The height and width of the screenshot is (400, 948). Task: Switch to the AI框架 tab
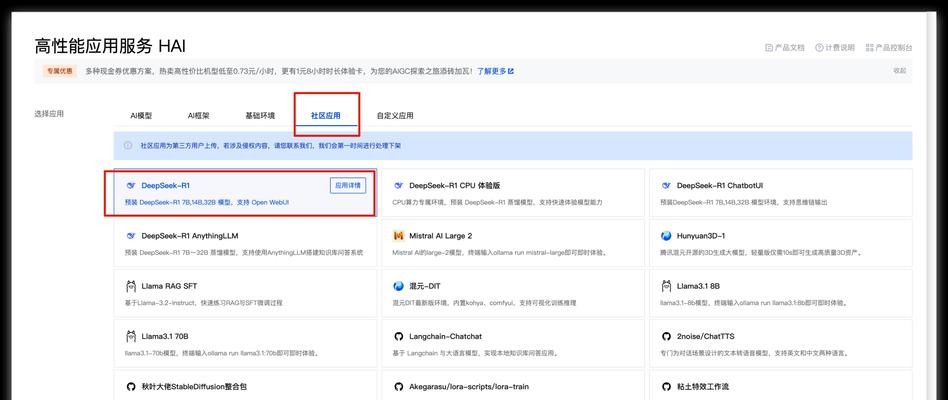(198, 115)
